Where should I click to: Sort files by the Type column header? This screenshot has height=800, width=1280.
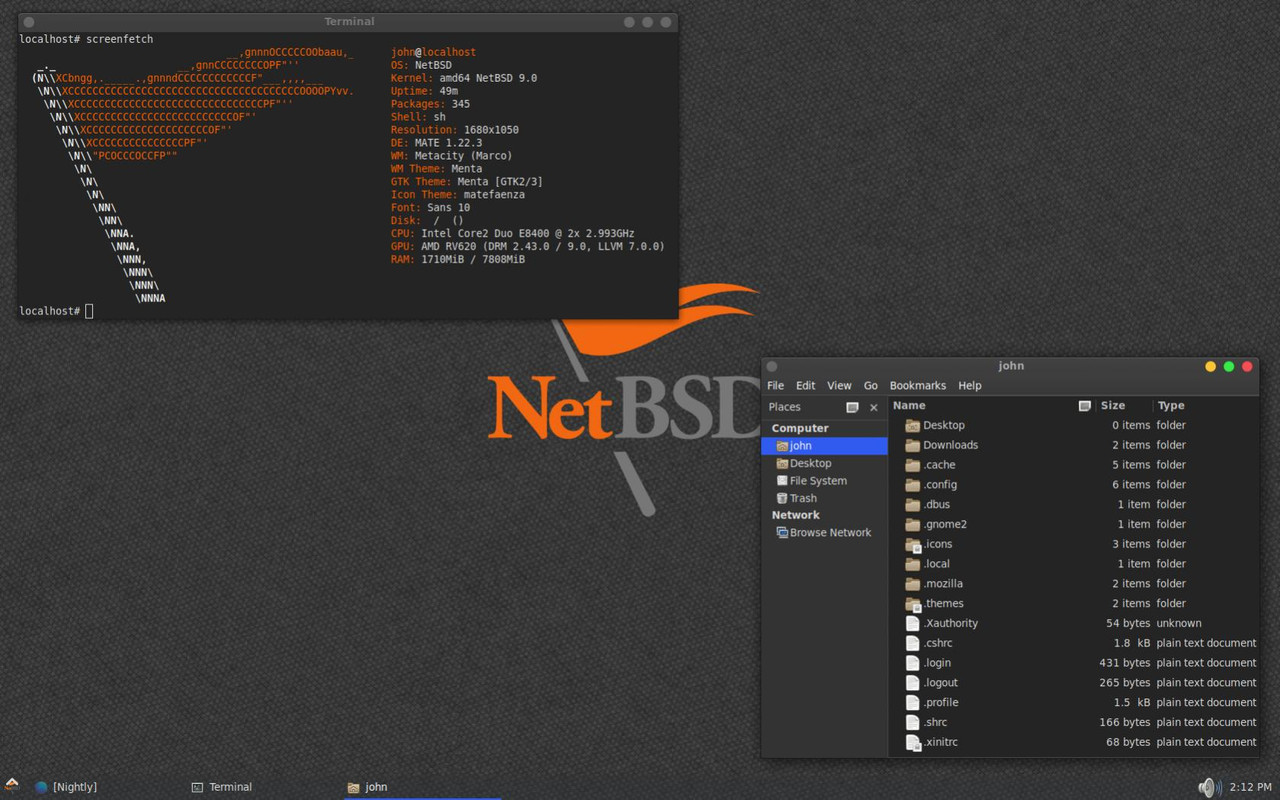[1206, 406]
